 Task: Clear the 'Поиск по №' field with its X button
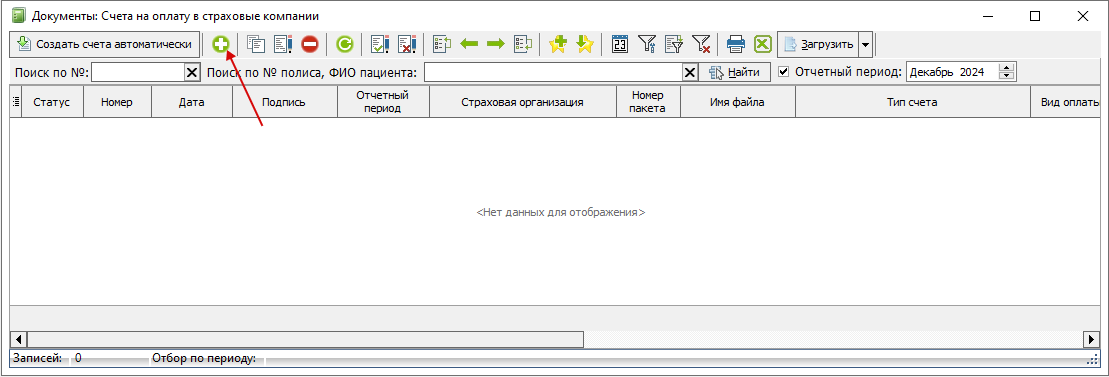(x=192, y=72)
